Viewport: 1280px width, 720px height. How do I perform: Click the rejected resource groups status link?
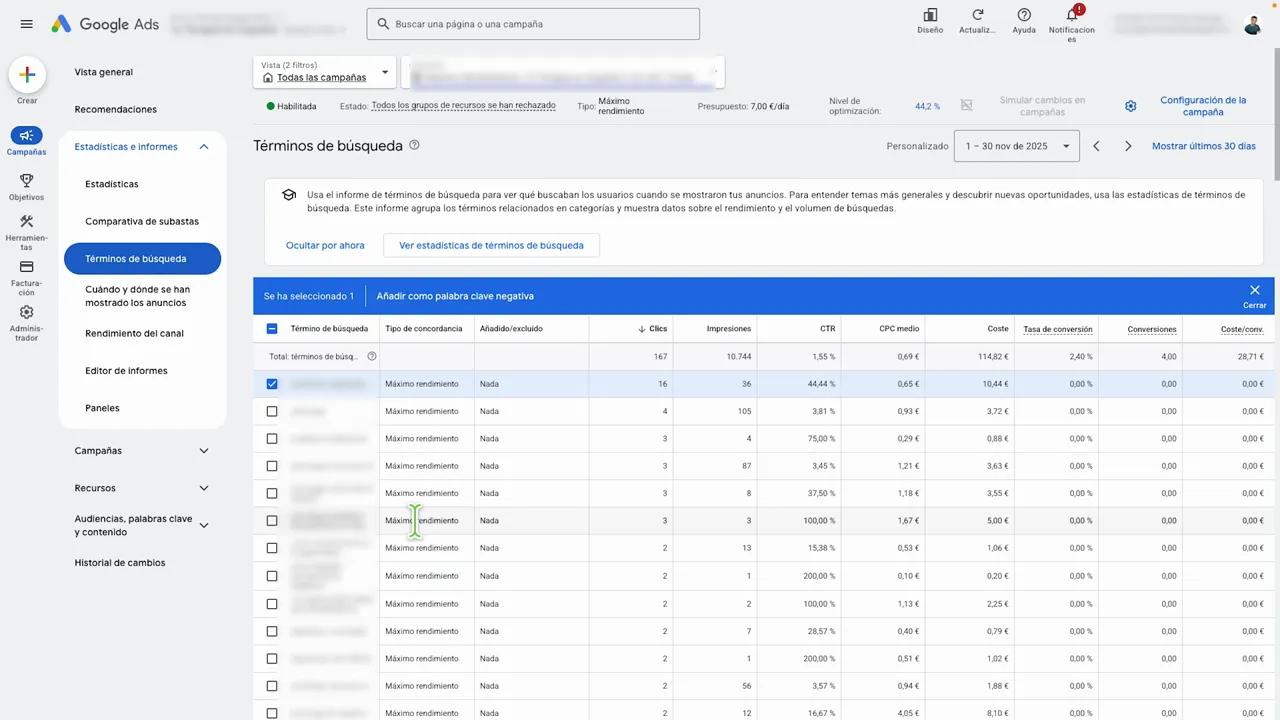(463, 105)
